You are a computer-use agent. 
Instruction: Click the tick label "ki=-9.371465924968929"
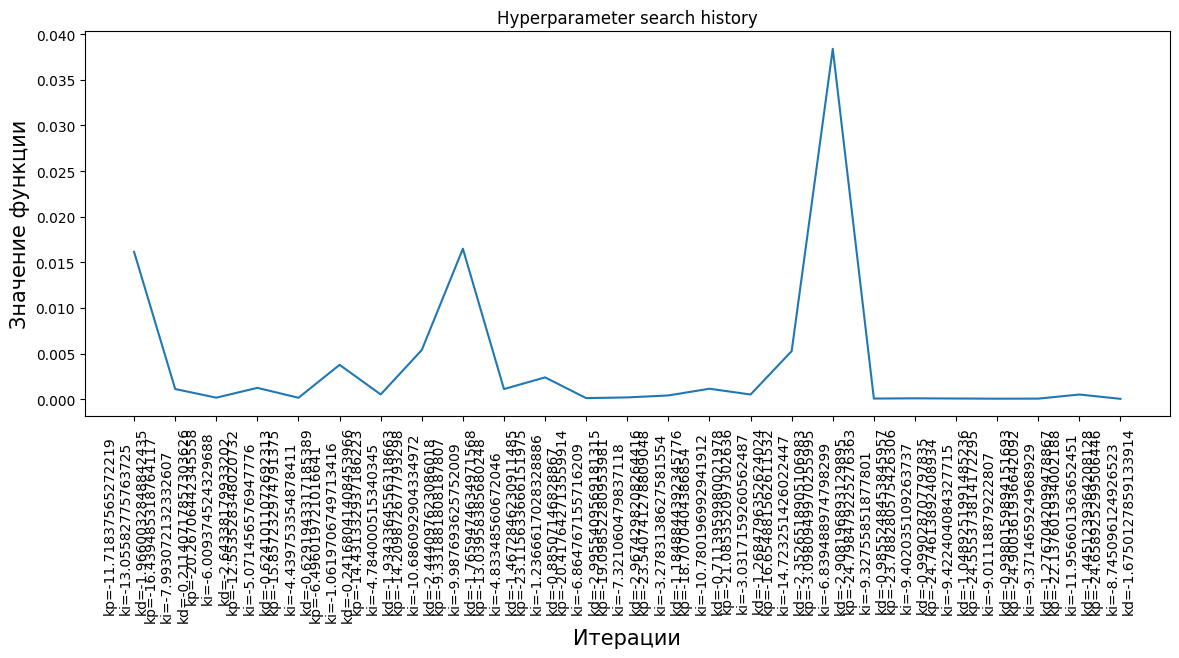point(1029,528)
